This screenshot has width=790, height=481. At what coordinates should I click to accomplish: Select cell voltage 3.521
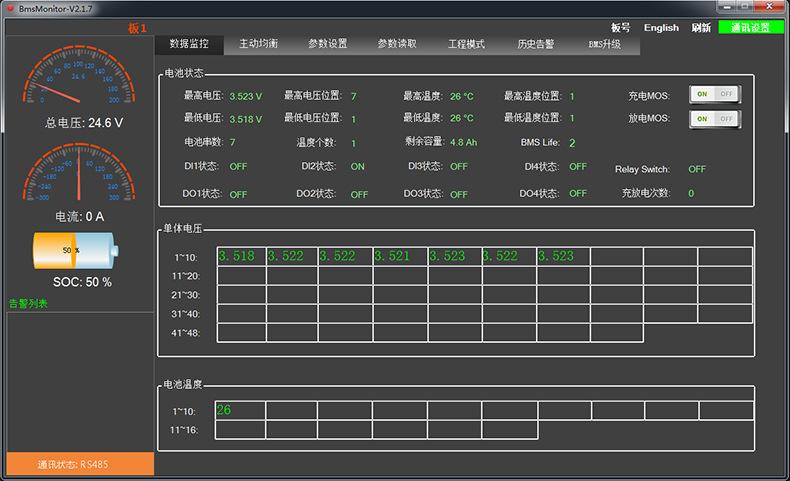pyautogui.click(x=400, y=256)
